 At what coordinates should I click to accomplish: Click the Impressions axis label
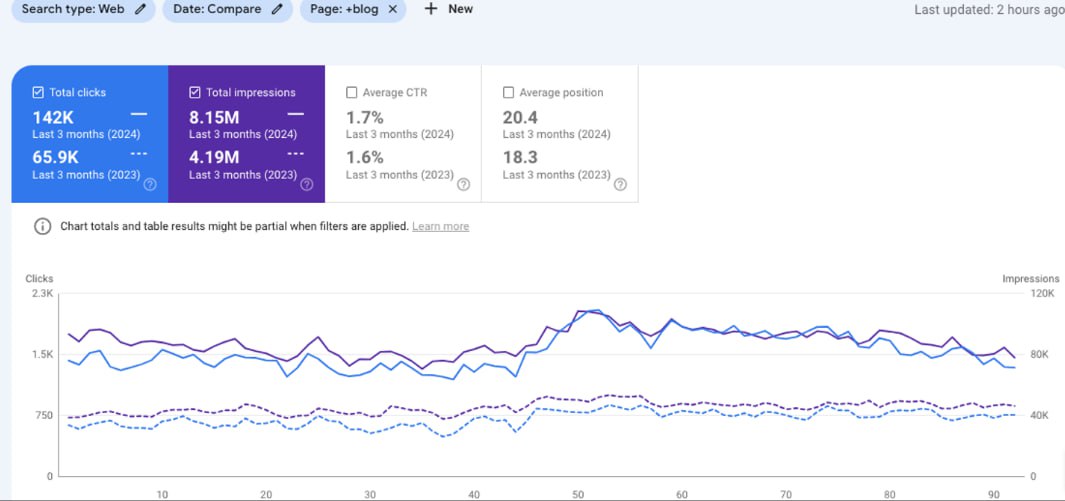tap(1030, 278)
